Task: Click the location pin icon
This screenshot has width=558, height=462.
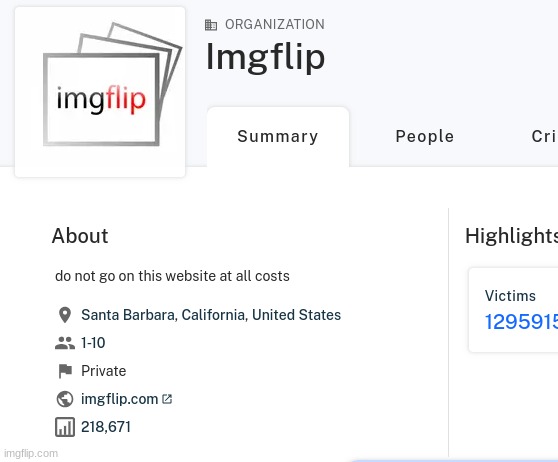Action: (x=65, y=315)
